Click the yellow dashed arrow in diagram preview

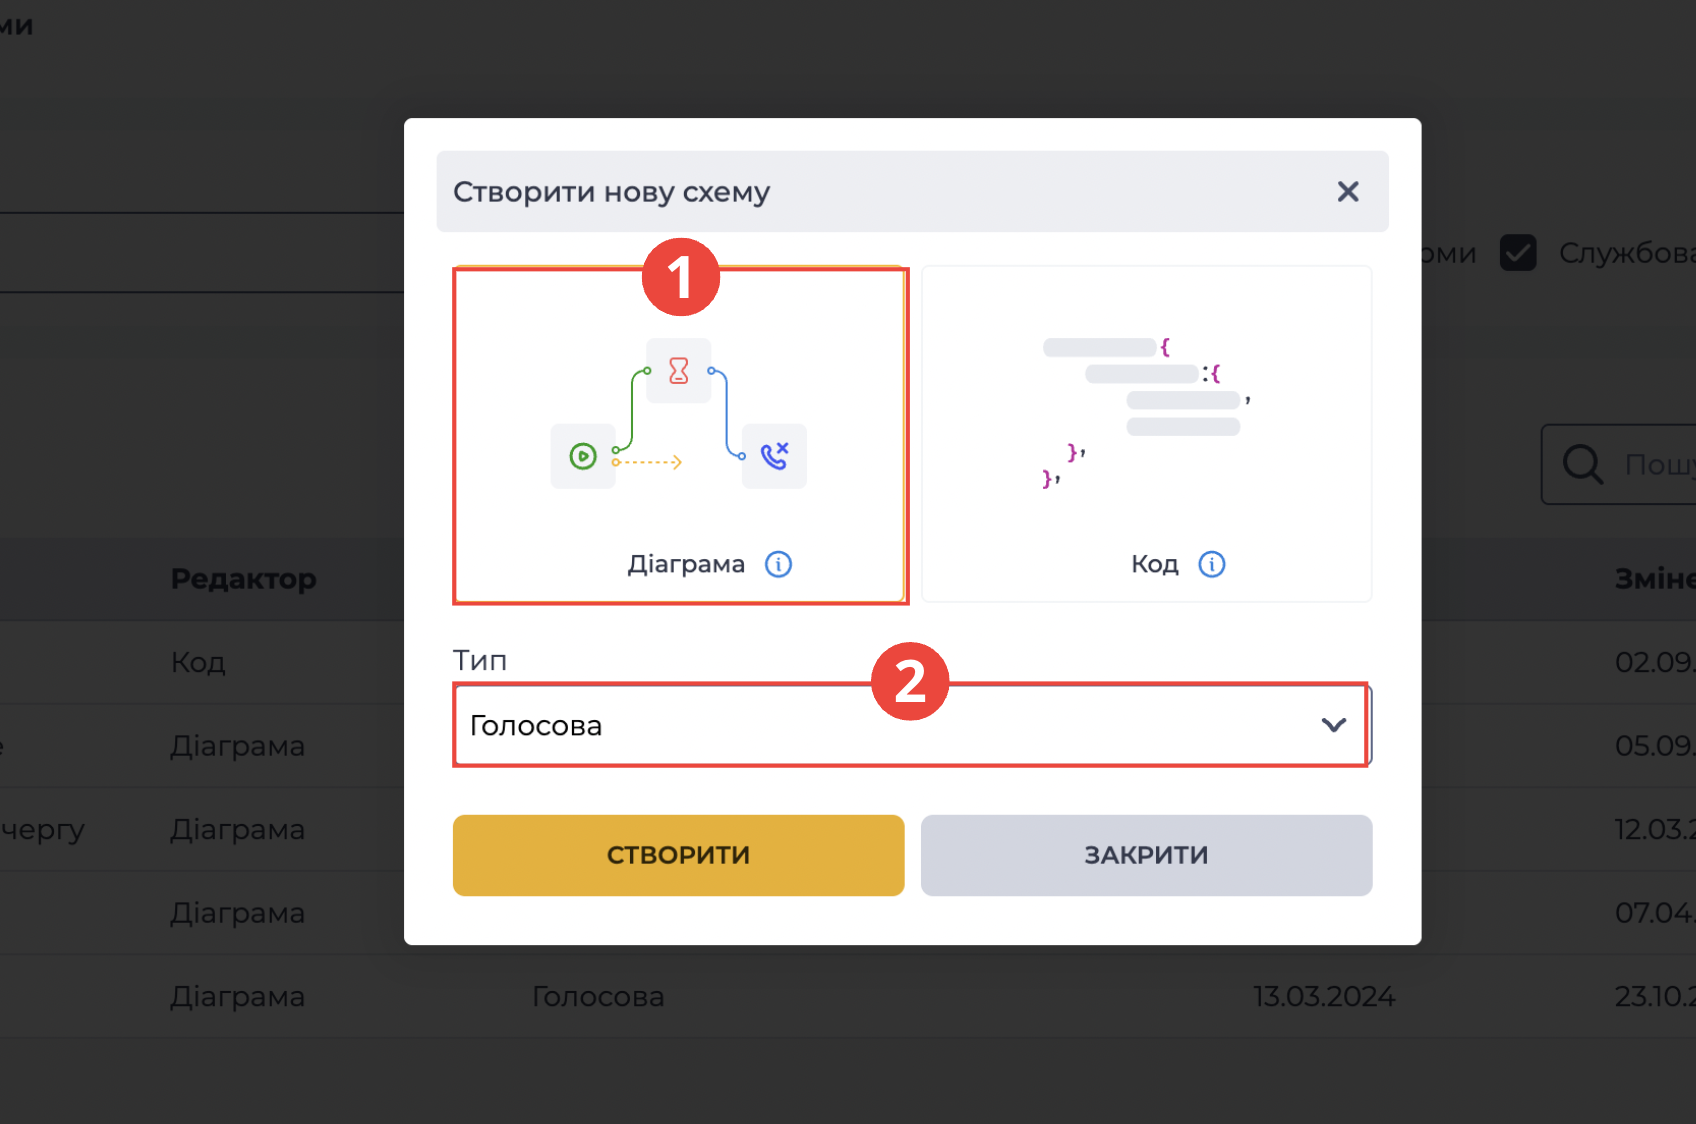pyautogui.click(x=648, y=462)
